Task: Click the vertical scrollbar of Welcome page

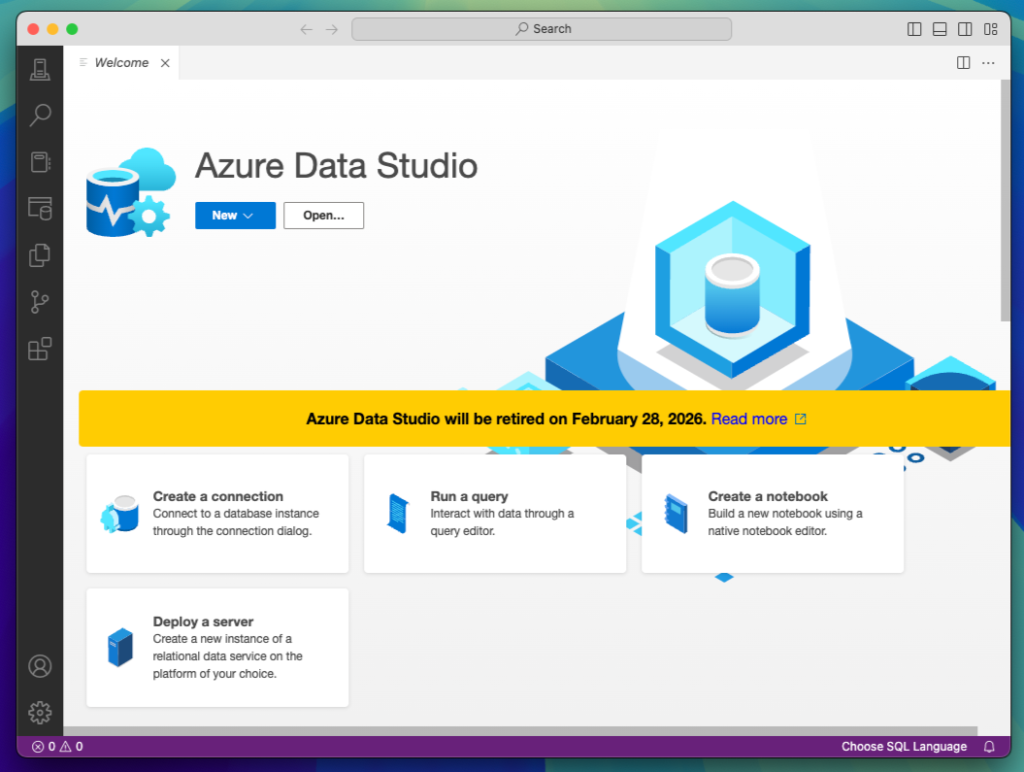Action: tap(1005, 200)
